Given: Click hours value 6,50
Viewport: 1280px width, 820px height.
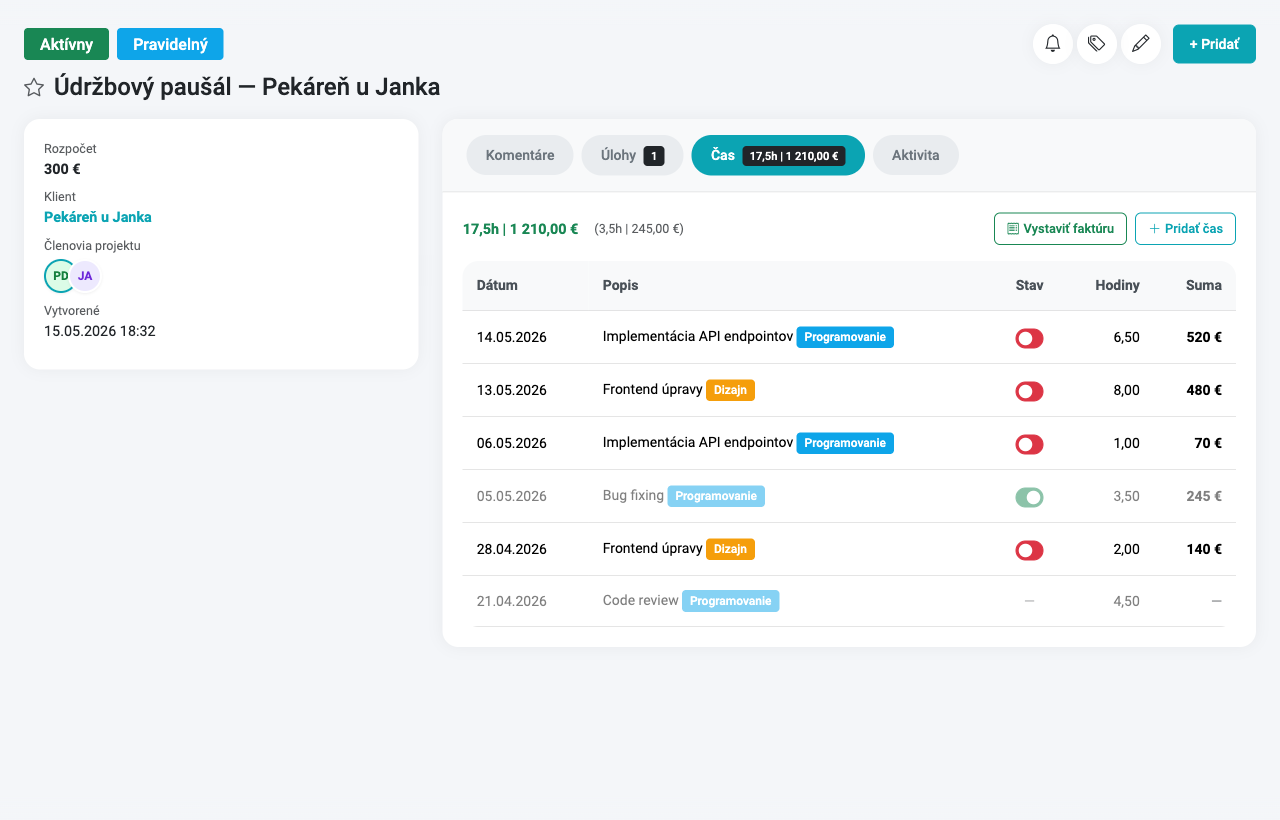Looking at the screenshot, I should point(1126,337).
